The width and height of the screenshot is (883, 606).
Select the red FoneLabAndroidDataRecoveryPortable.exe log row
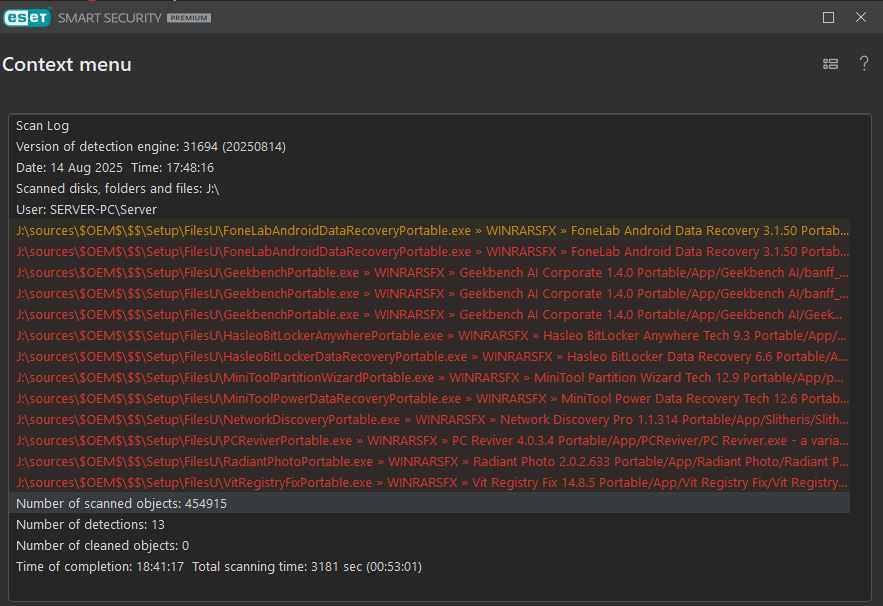[x=430, y=252]
